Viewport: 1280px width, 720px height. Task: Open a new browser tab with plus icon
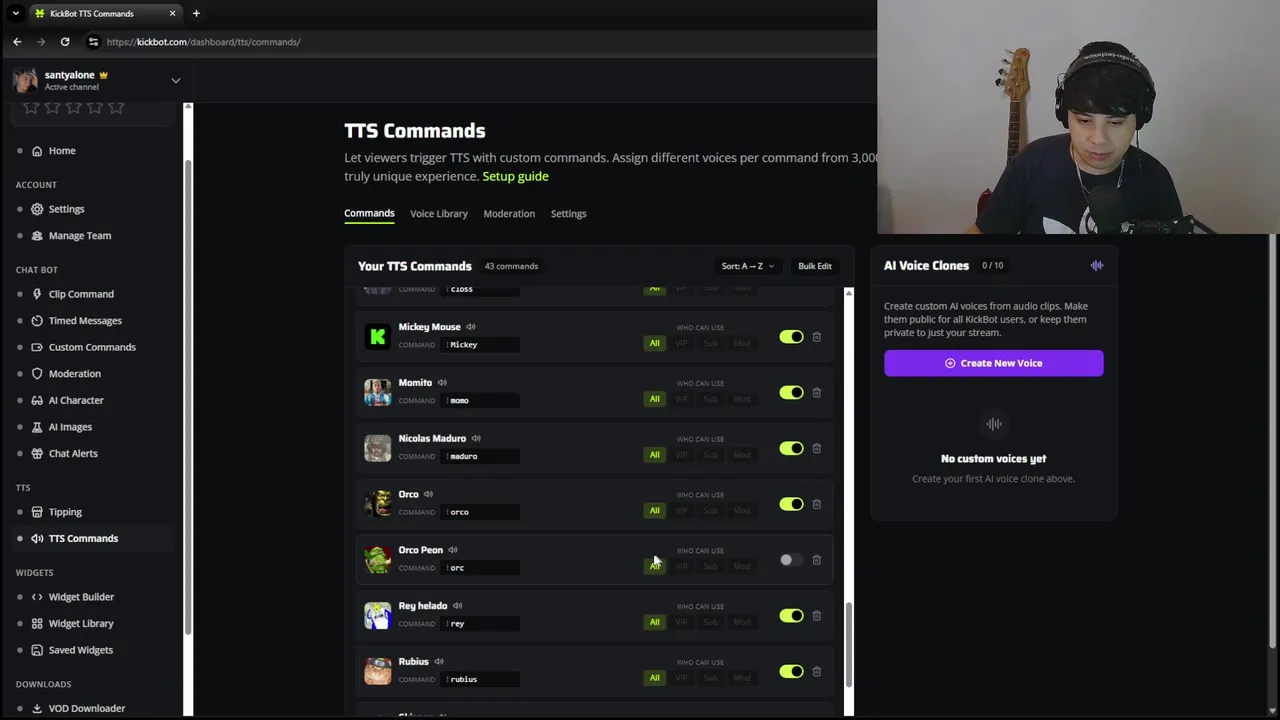pyautogui.click(x=196, y=13)
